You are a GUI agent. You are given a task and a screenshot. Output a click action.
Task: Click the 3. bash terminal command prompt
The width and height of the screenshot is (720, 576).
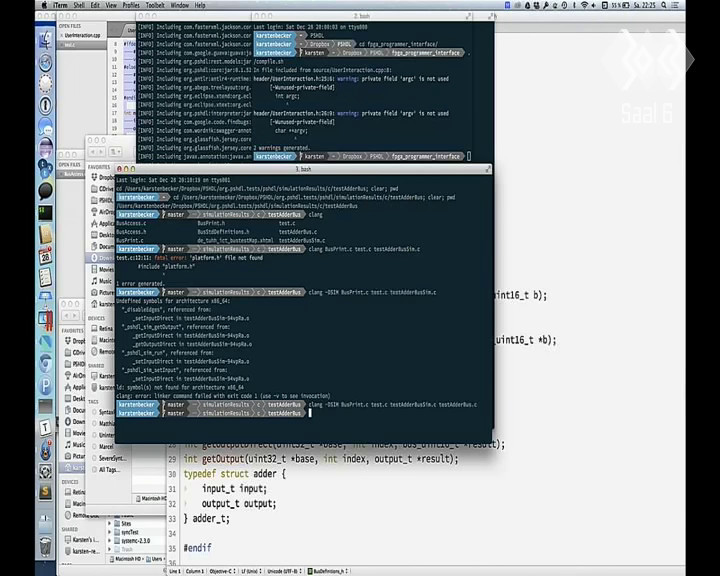click(310, 413)
